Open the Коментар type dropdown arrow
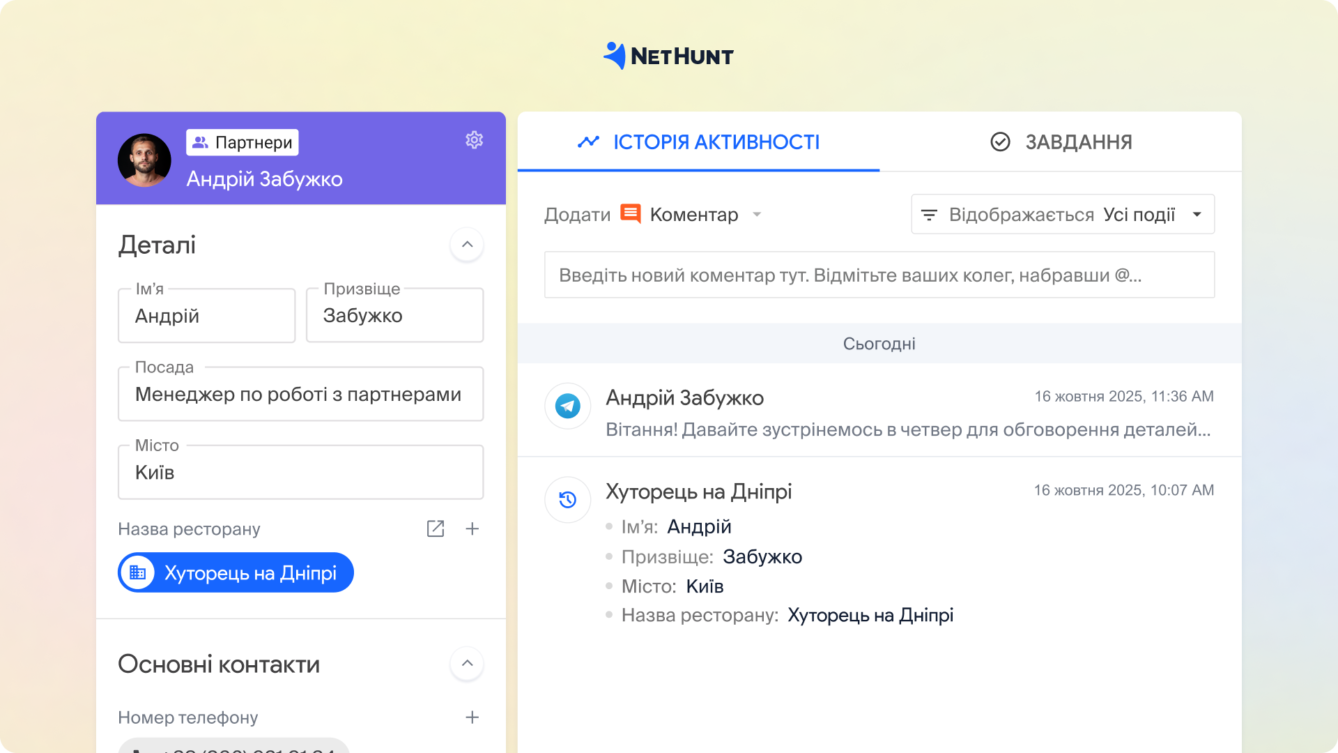 click(757, 214)
